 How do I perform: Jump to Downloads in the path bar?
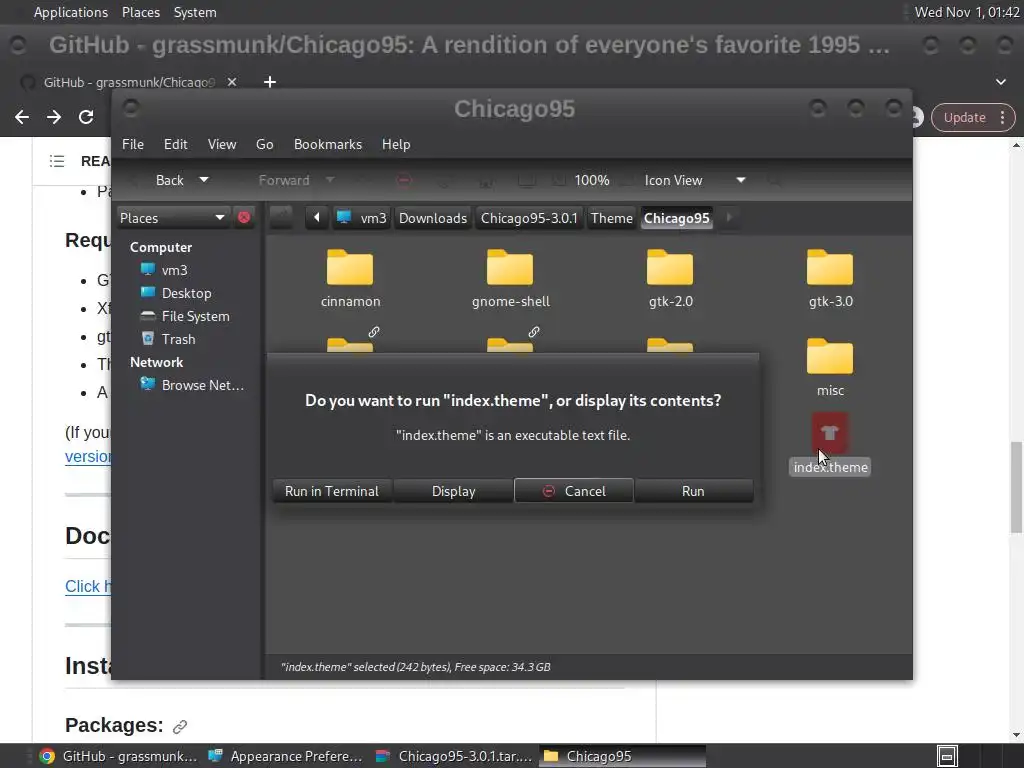433,218
